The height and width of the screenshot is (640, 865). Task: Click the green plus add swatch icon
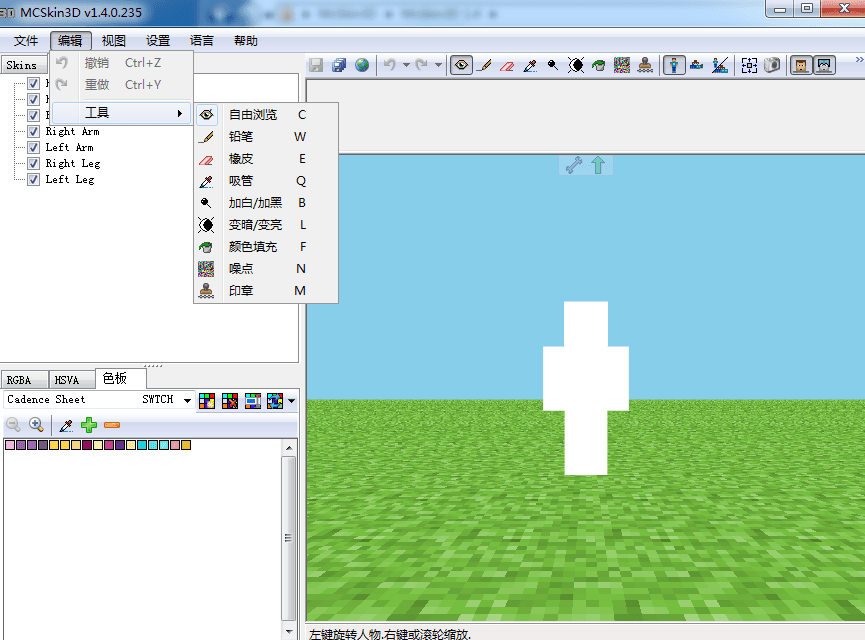pyautogui.click(x=89, y=425)
